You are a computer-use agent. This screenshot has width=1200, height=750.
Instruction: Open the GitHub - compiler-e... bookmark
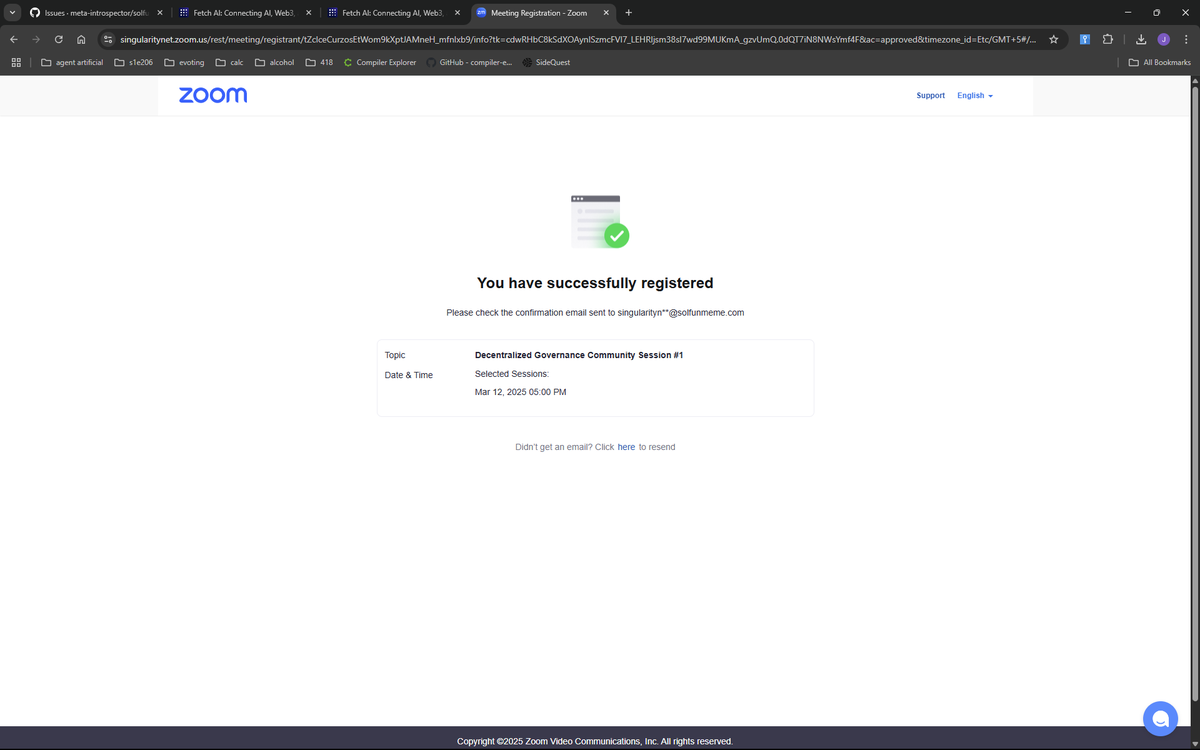tap(468, 62)
